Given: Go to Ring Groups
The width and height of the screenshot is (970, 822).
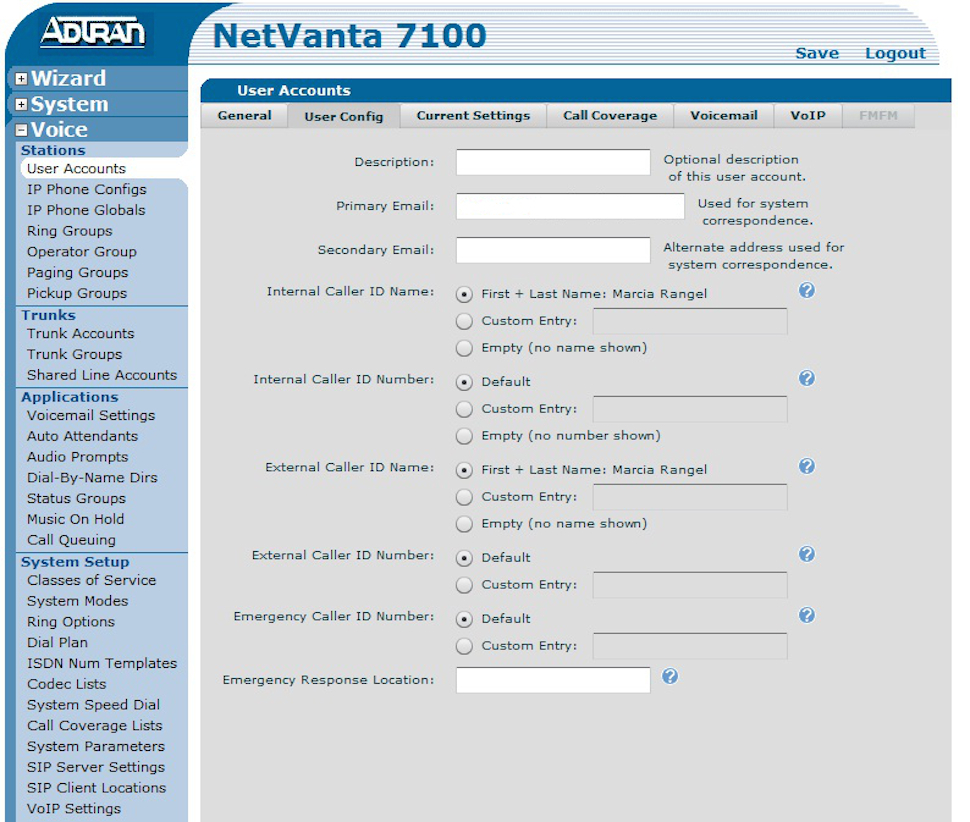Looking at the screenshot, I should coord(69,231).
